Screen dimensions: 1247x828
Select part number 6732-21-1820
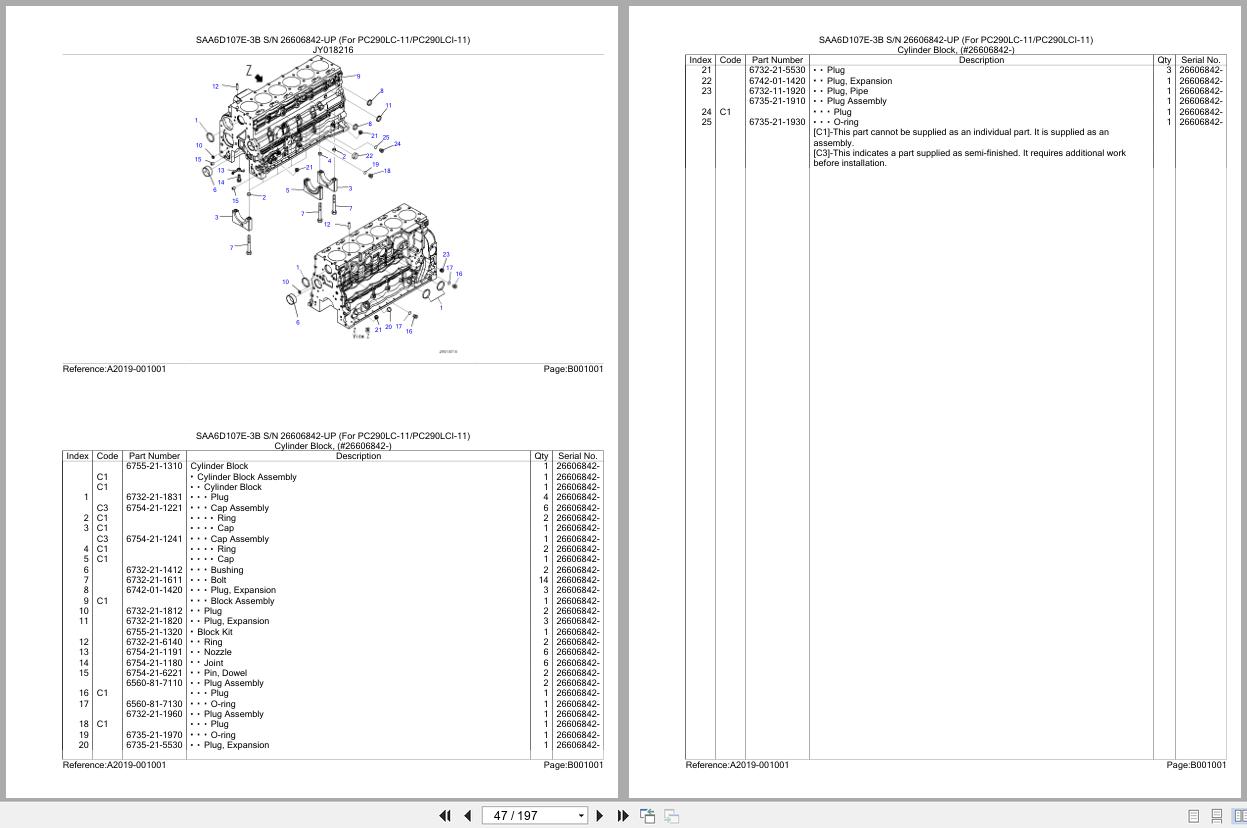pos(154,621)
